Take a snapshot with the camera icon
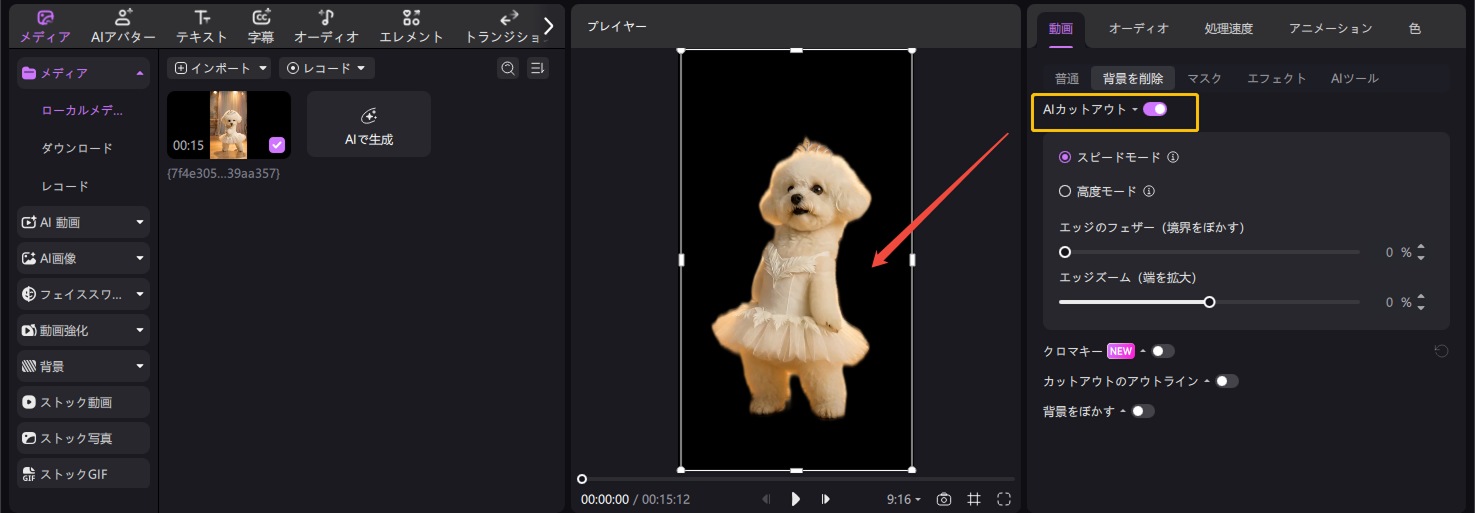 [x=943, y=499]
